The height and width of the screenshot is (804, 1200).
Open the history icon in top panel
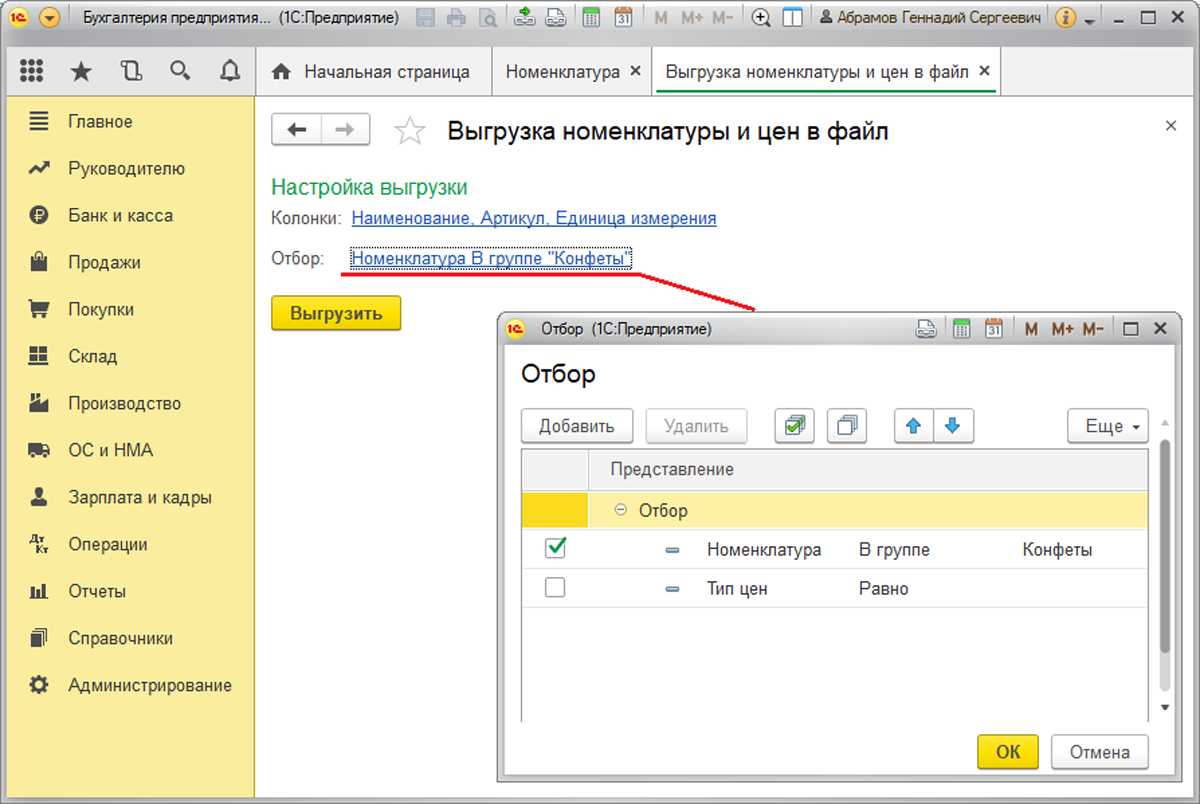click(131, 71)
